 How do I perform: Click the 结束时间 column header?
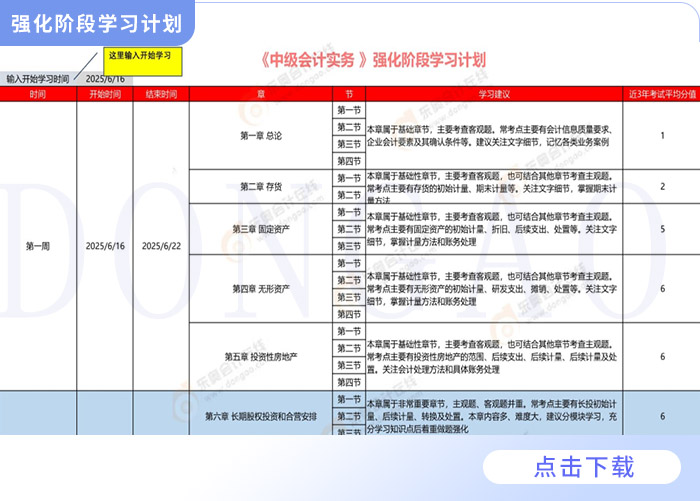pyautogui.click(x=160, y=94)
